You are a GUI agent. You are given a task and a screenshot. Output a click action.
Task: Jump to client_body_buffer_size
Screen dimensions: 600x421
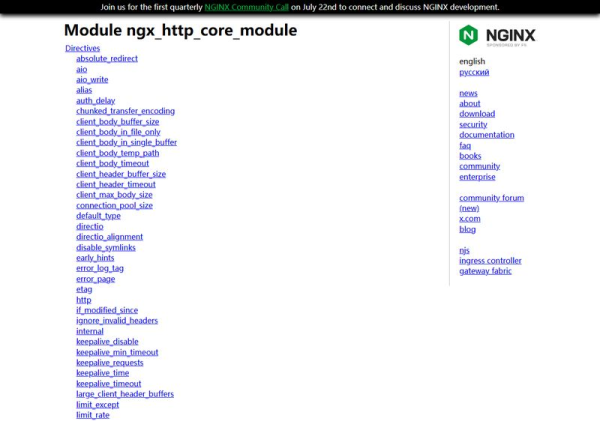tap(117, 122)
